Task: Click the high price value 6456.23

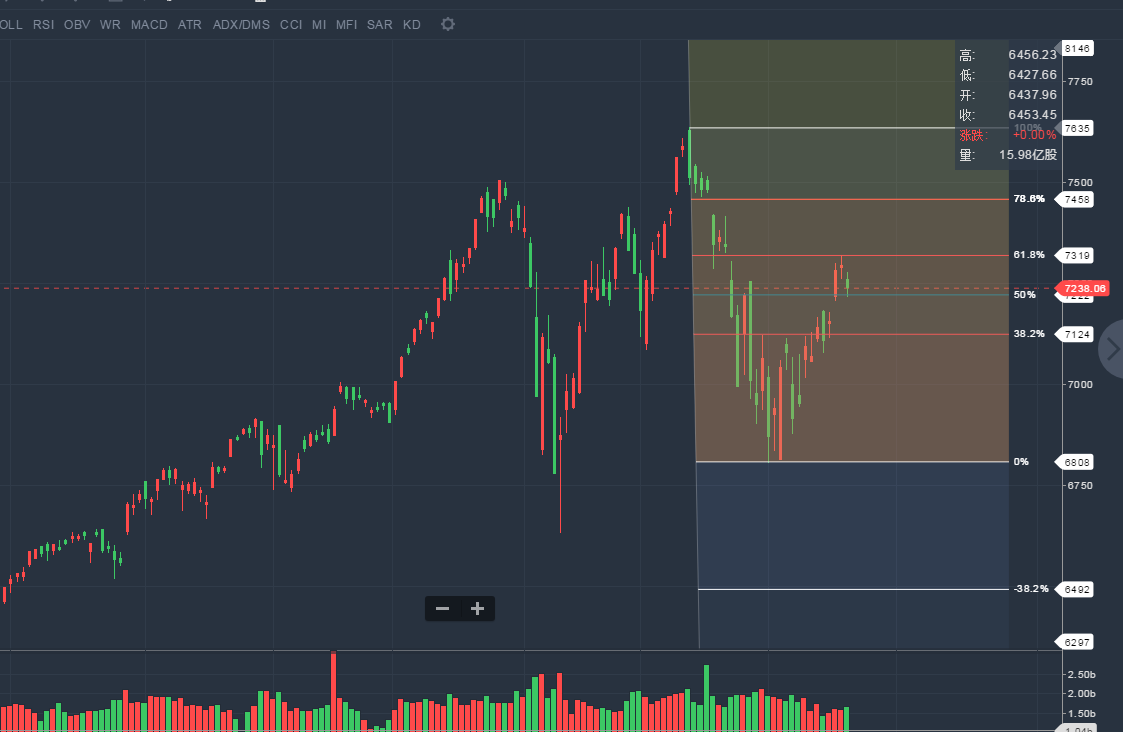Action: [1032, 55]
